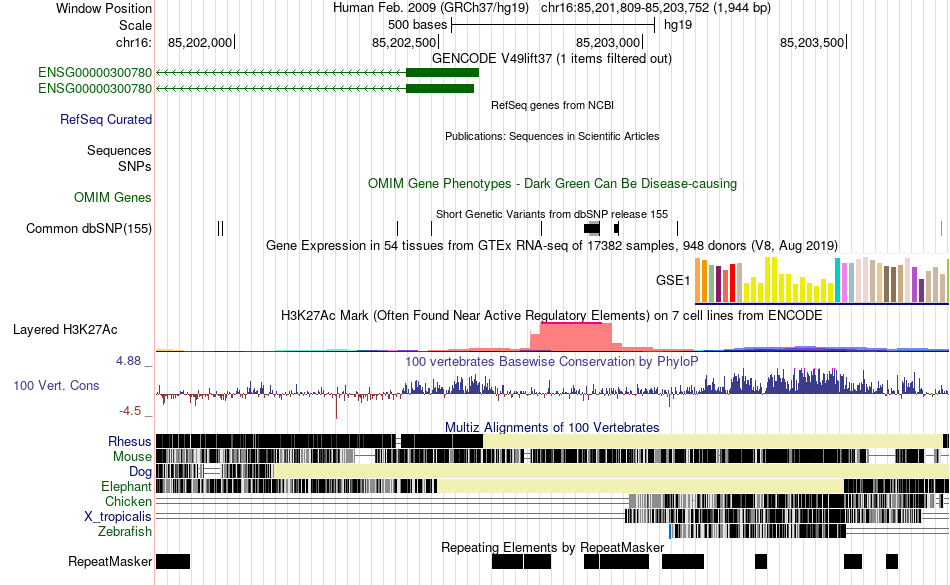Open the RepeatMasker track label

110,561
